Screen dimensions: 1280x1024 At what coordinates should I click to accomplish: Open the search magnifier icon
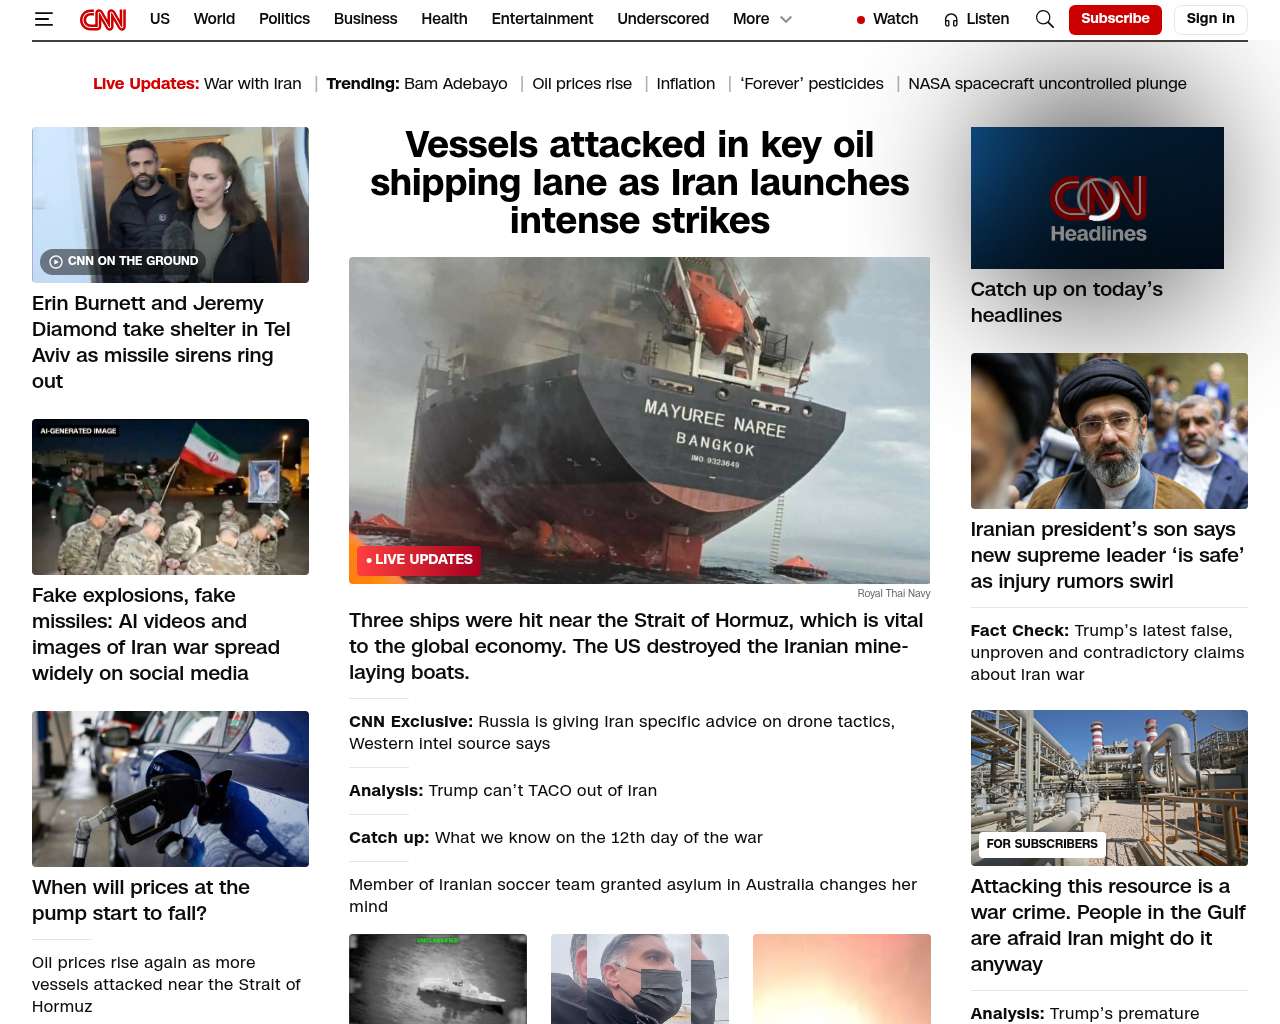click(1044, 19)
